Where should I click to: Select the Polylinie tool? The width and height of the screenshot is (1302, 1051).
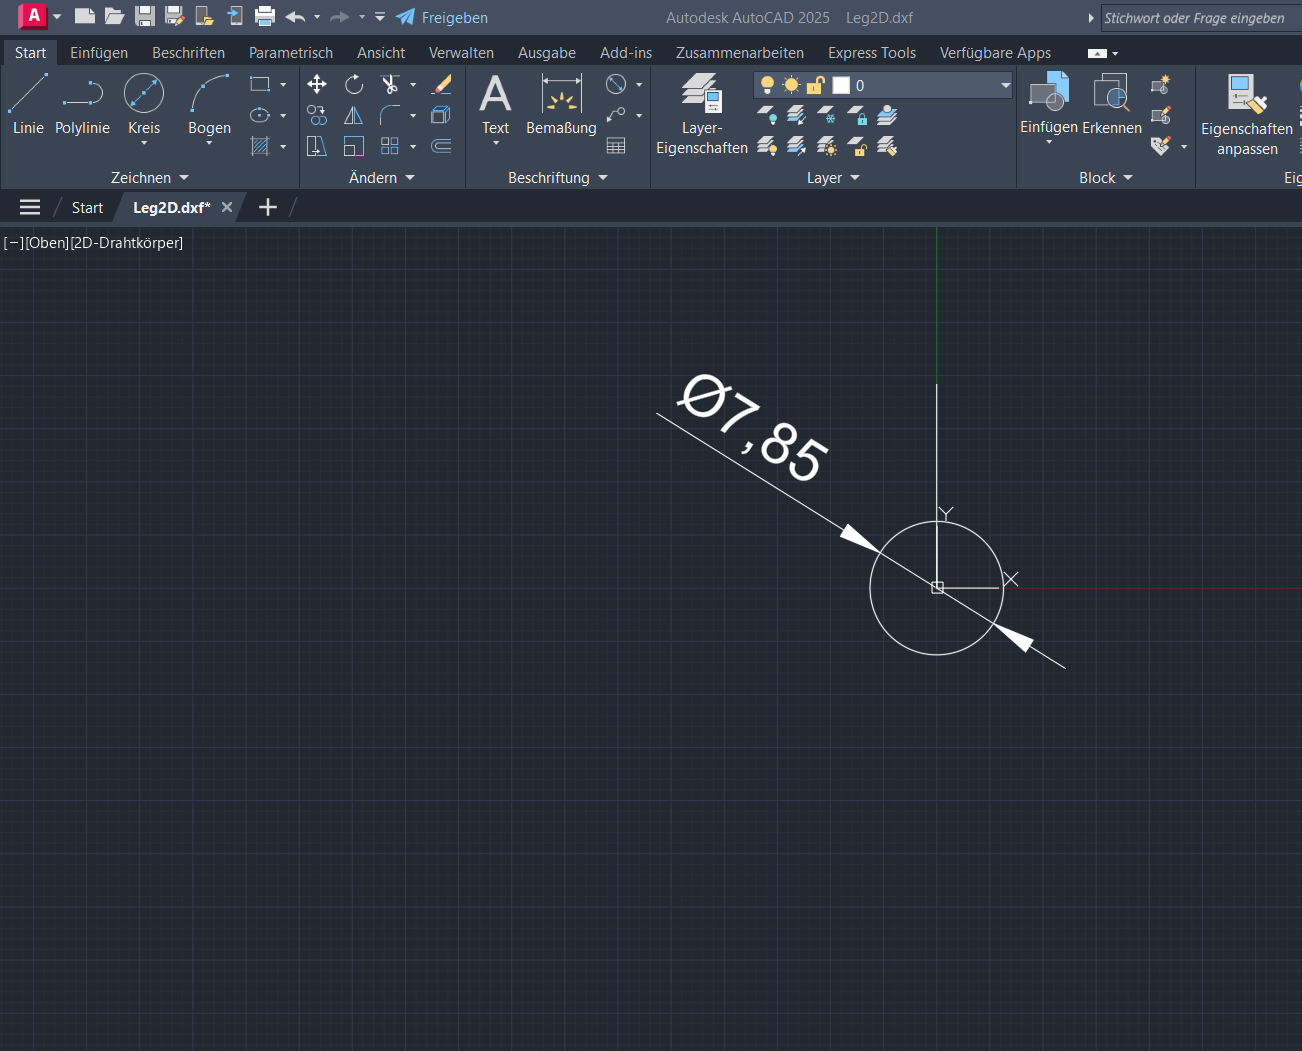tap(82, 104)
